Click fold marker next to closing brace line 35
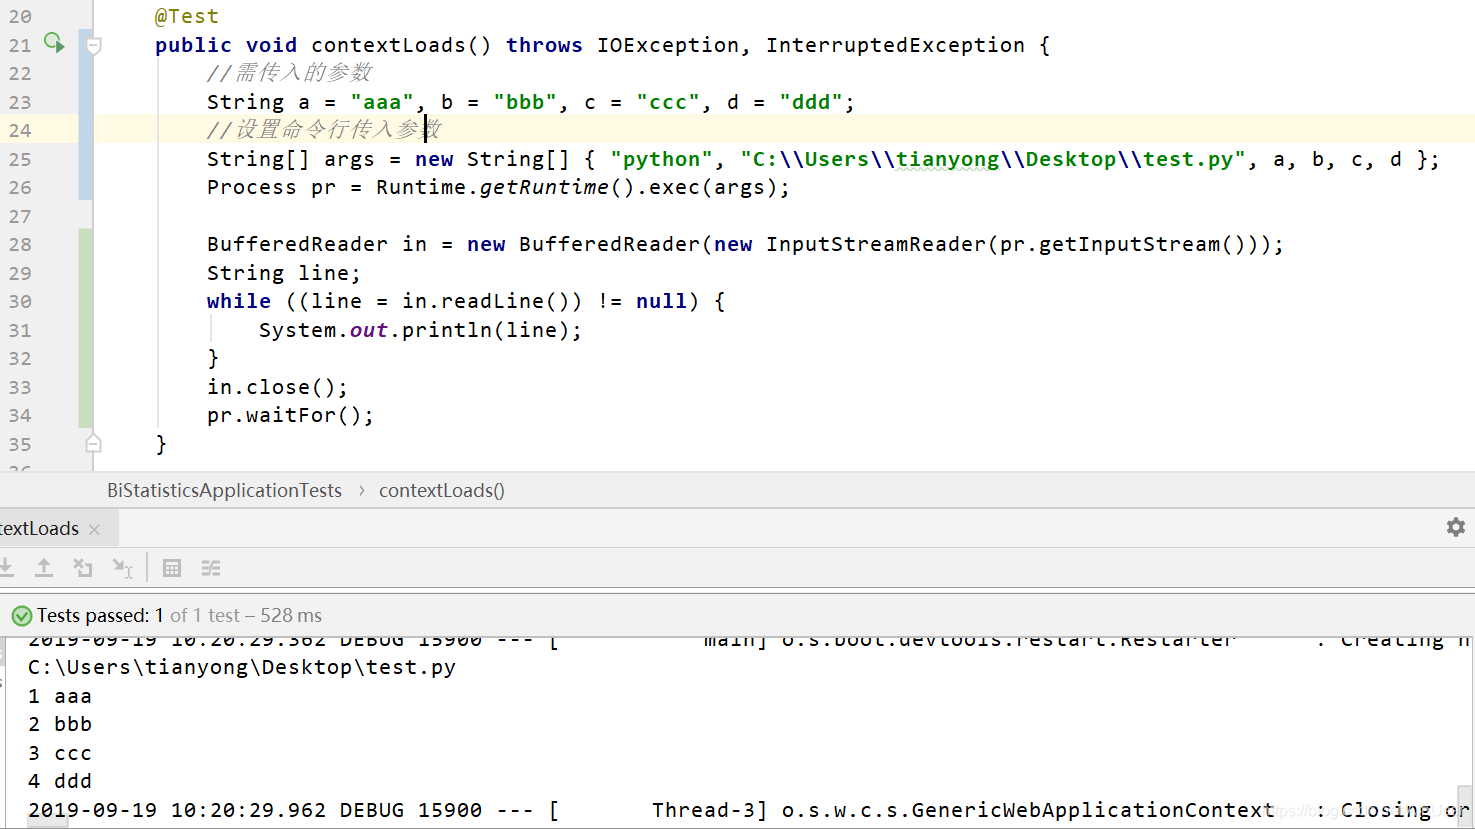The width and height of the screenshot is (1475, 829). point(92,442)
